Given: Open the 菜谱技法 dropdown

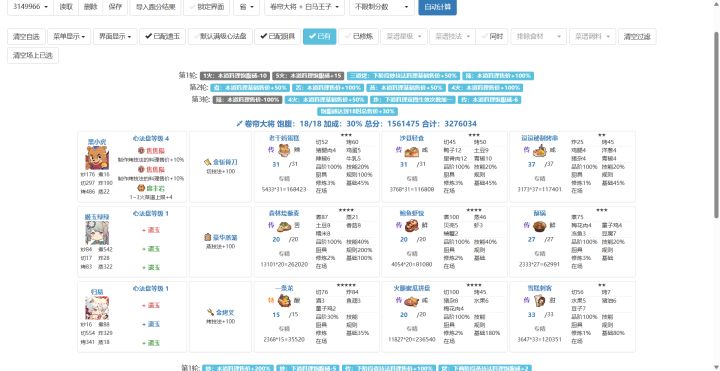Looking at the screenshot, I should point(452,36).
